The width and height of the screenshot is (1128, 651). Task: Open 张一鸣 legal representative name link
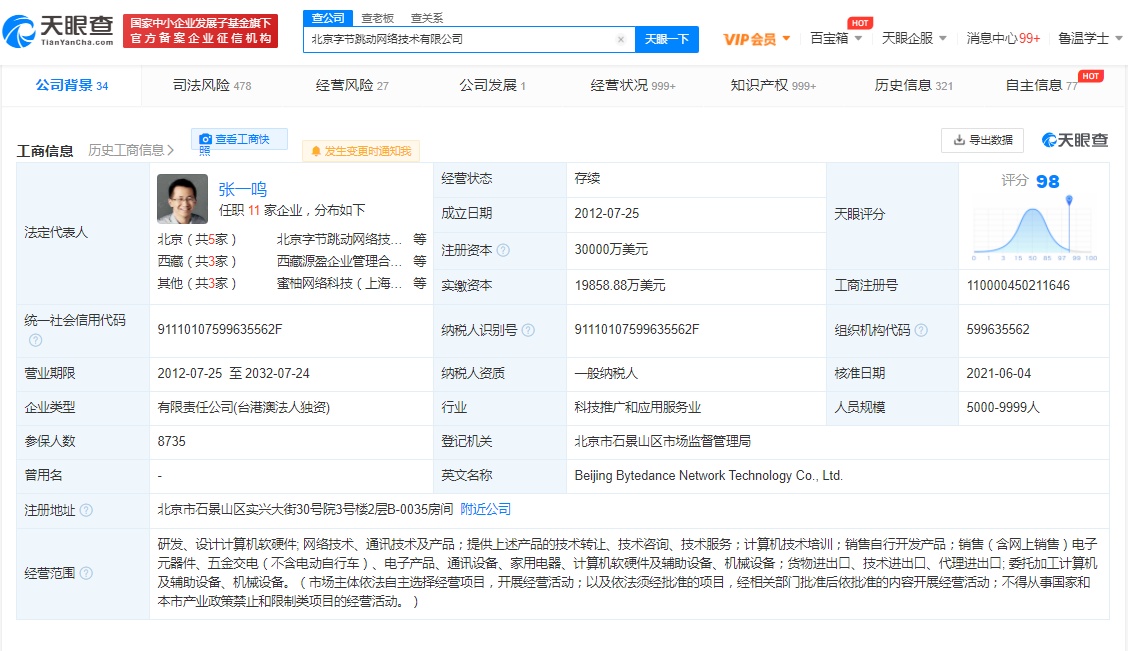tap(242, 189)
